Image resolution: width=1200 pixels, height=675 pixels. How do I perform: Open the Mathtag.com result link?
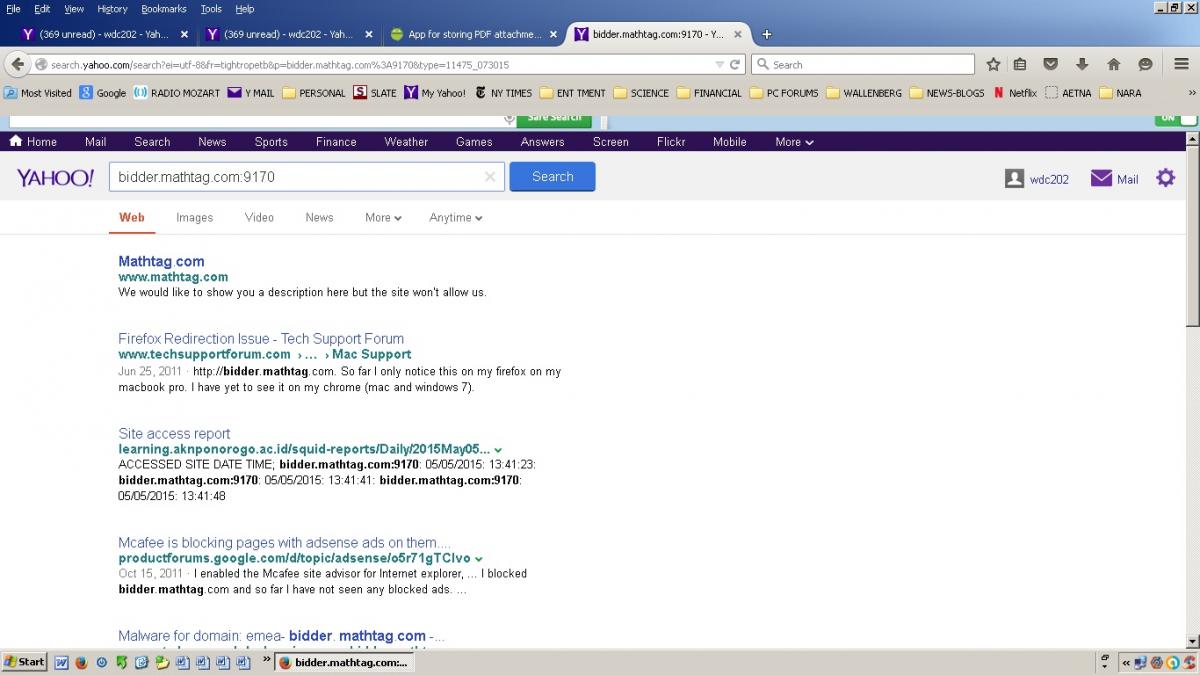coord(161,261)
